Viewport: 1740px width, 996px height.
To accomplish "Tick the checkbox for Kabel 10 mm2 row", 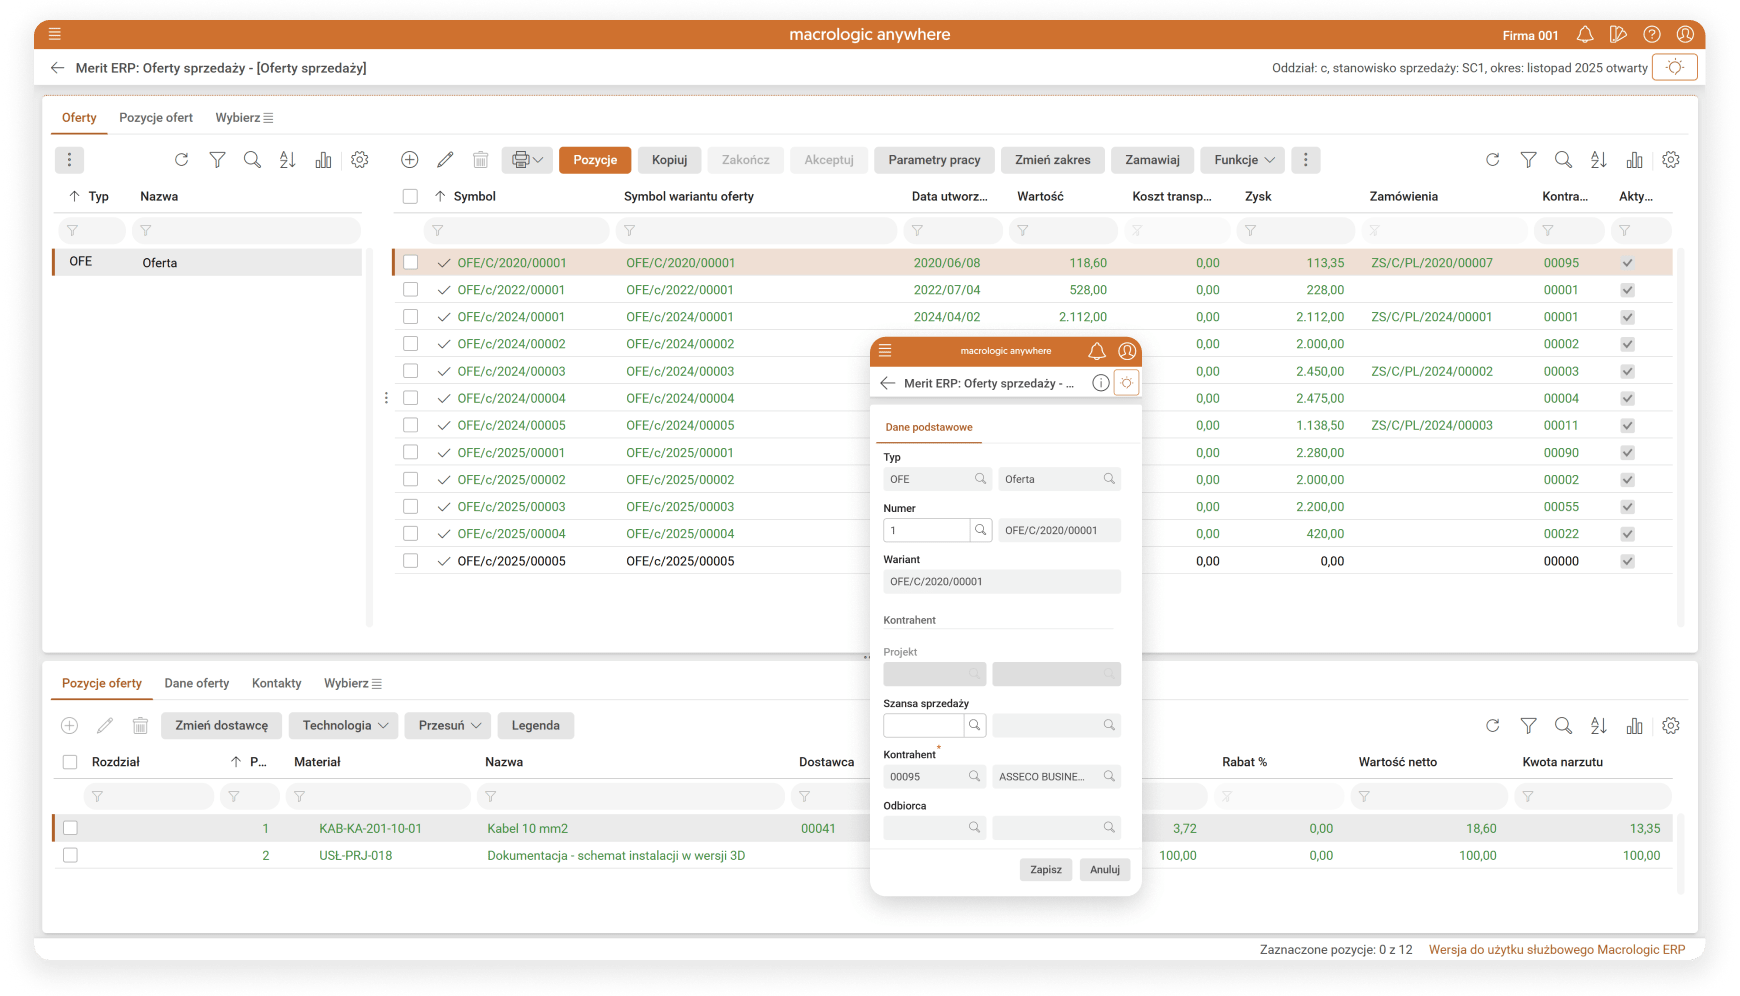I will click(x=70, y=828).
